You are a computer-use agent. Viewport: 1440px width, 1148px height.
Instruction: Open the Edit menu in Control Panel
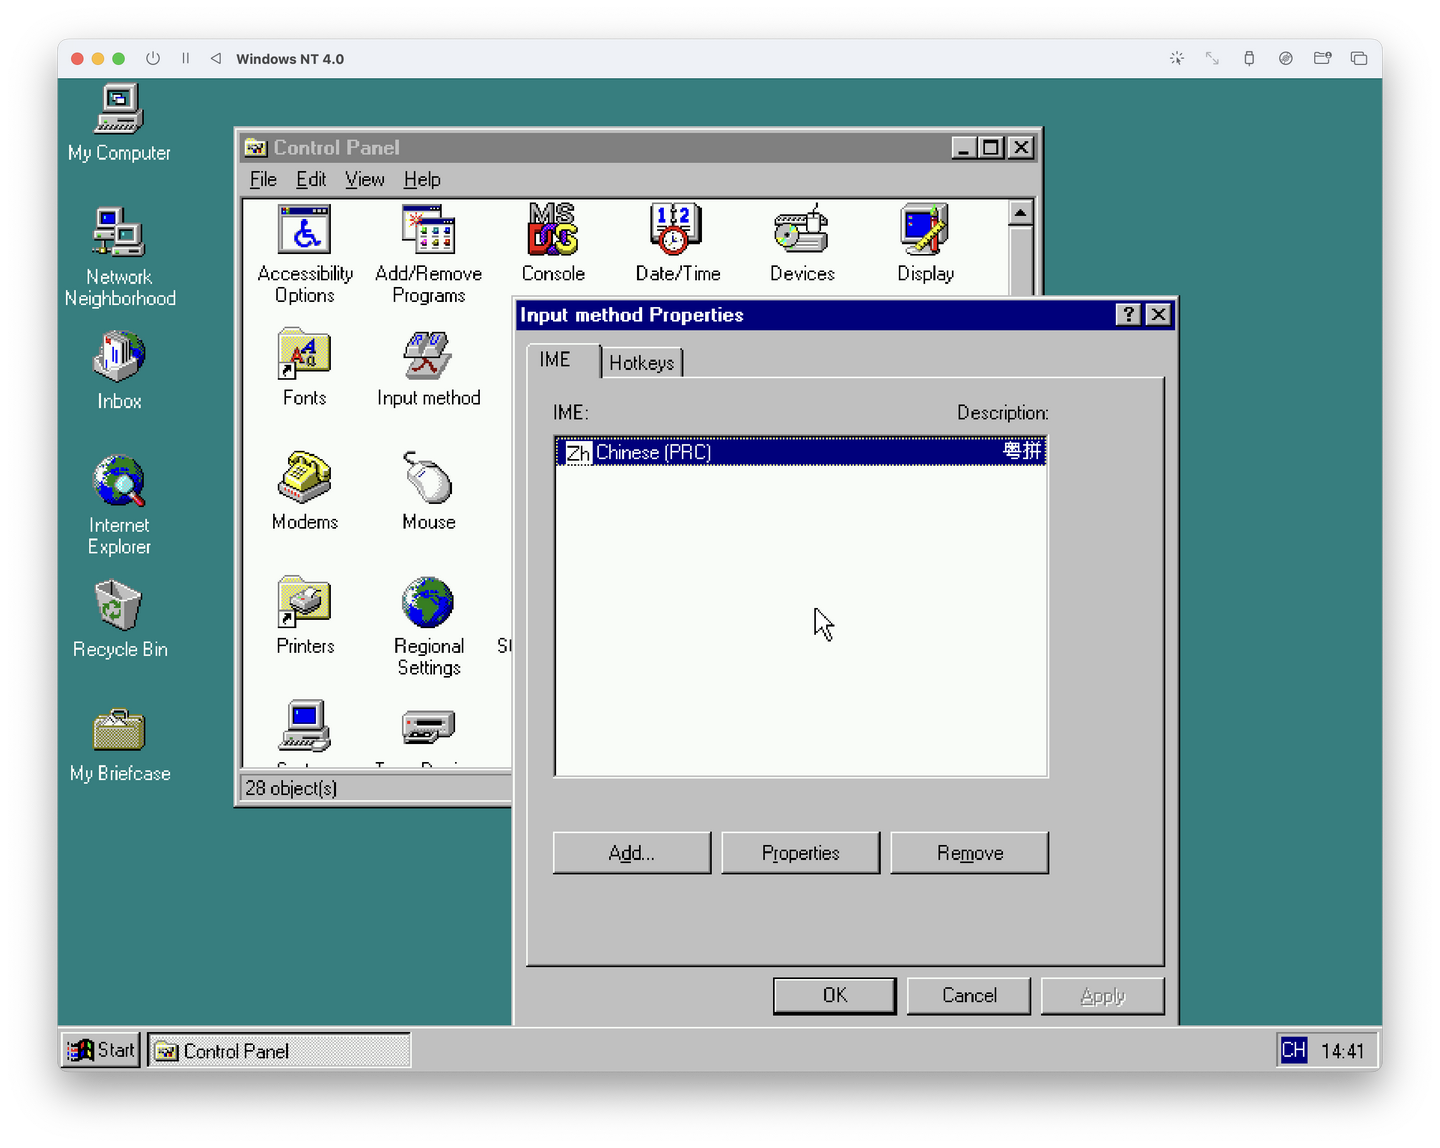[310, 179]
